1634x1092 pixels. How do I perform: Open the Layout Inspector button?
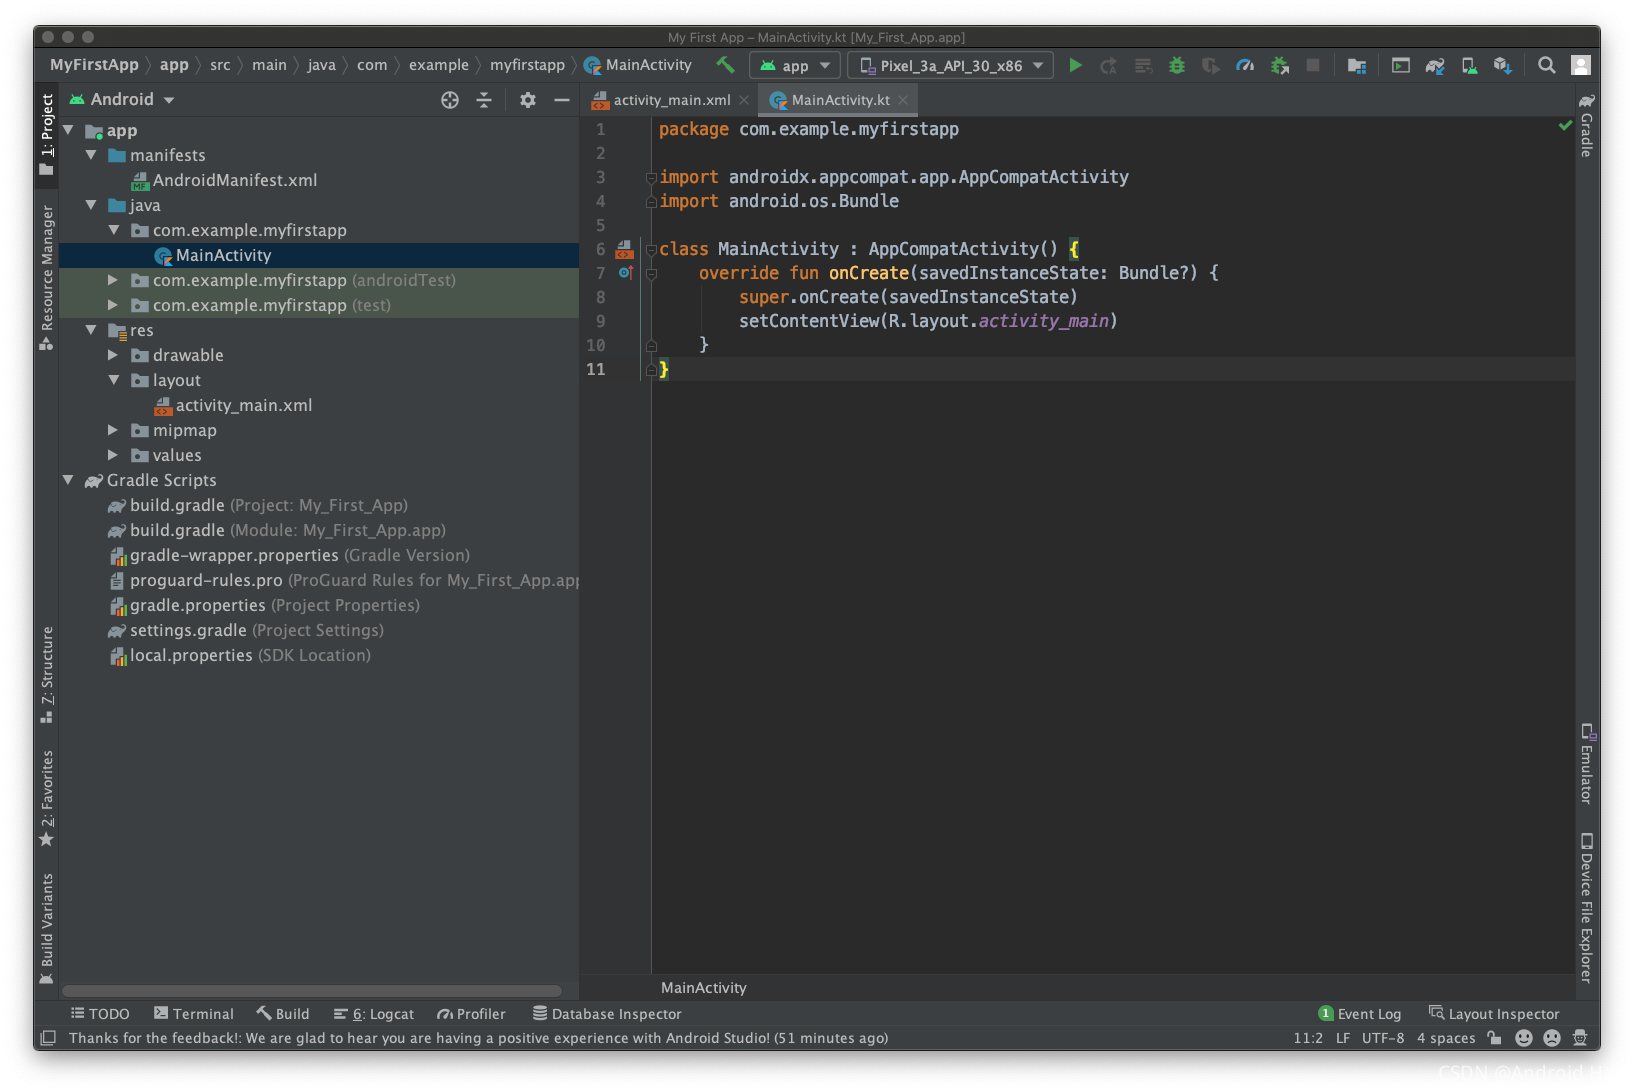tap(1494, 1014)
